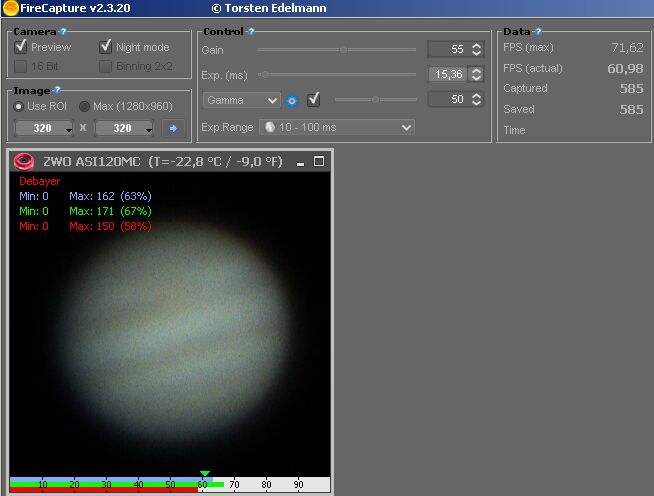The height and width of the screenshot is (496, 654).
Task: Click the Gain value stepper arrows
Action: [476, 49]
